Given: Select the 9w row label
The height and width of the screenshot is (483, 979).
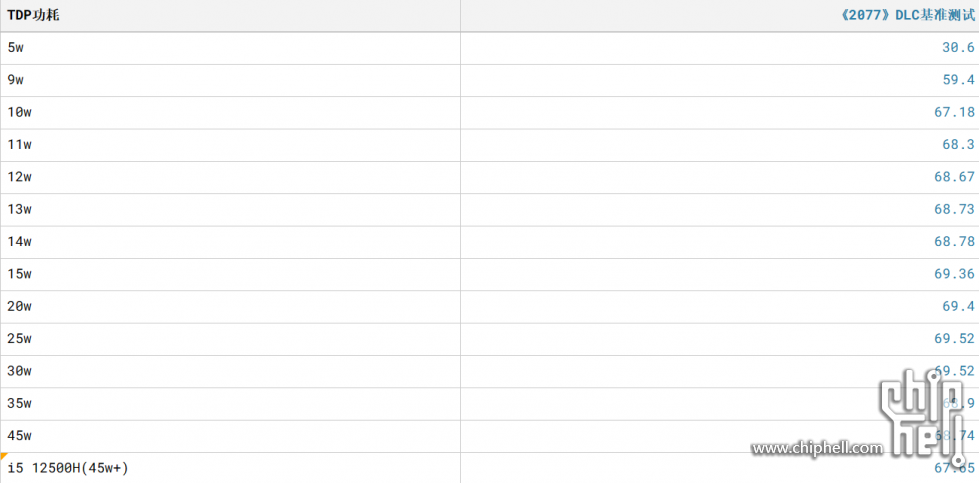Looking at the screenshot, I should (16, 80).
